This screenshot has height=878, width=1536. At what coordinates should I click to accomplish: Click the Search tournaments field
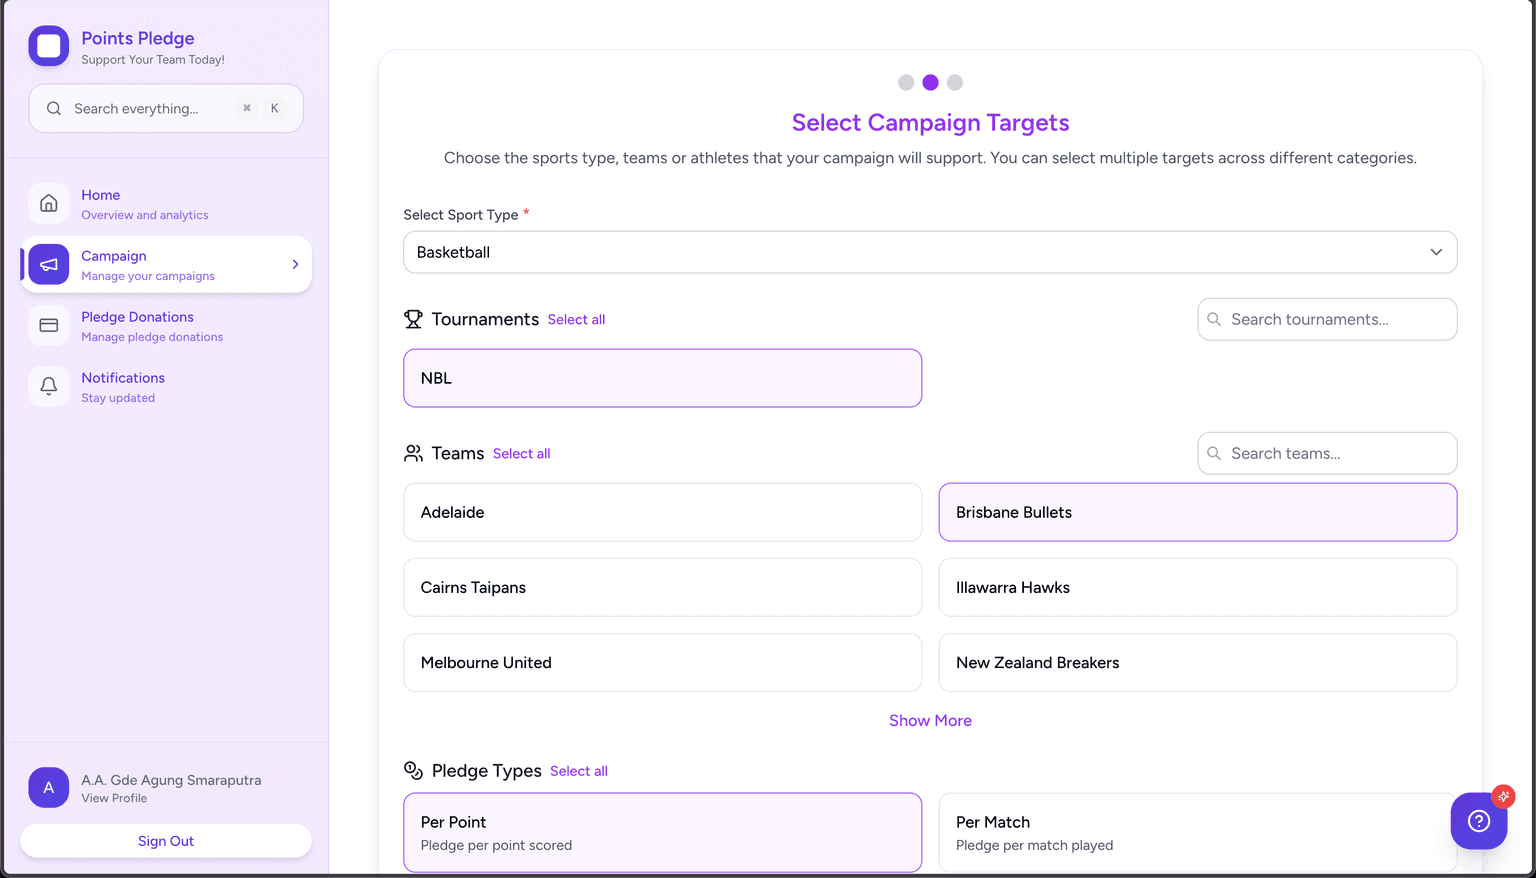tap(1327, 319)
